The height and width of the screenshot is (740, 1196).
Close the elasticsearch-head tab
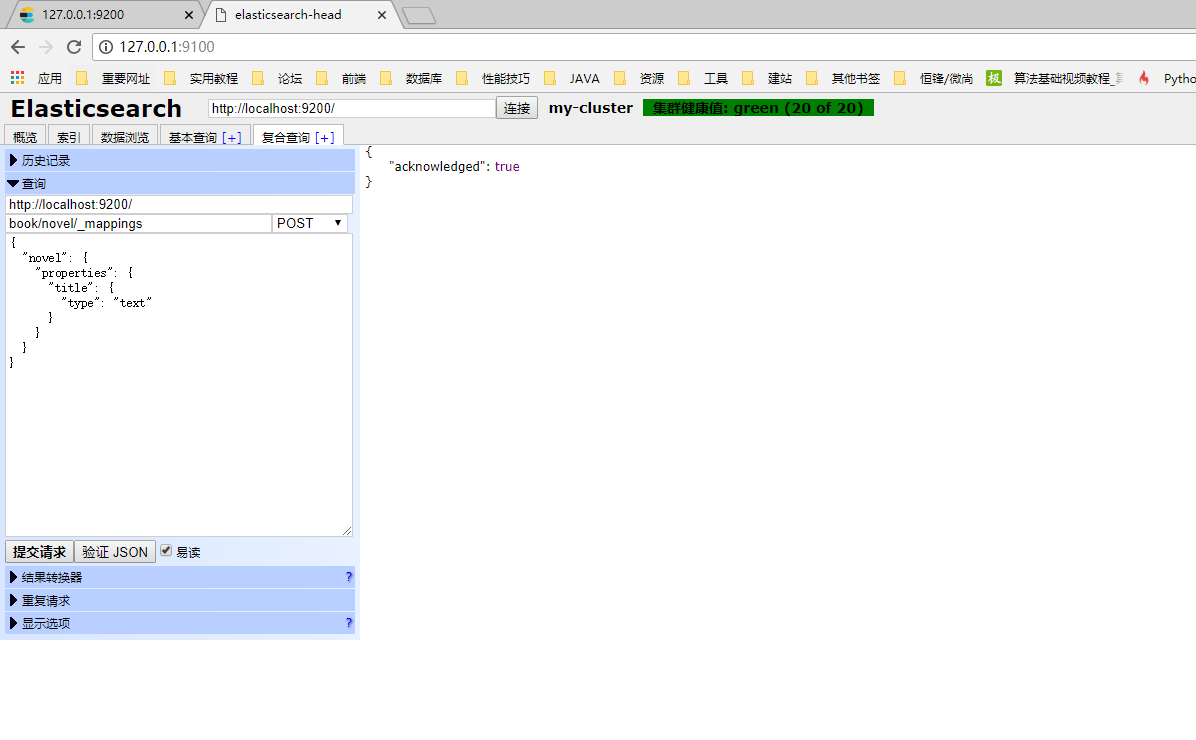381,14
